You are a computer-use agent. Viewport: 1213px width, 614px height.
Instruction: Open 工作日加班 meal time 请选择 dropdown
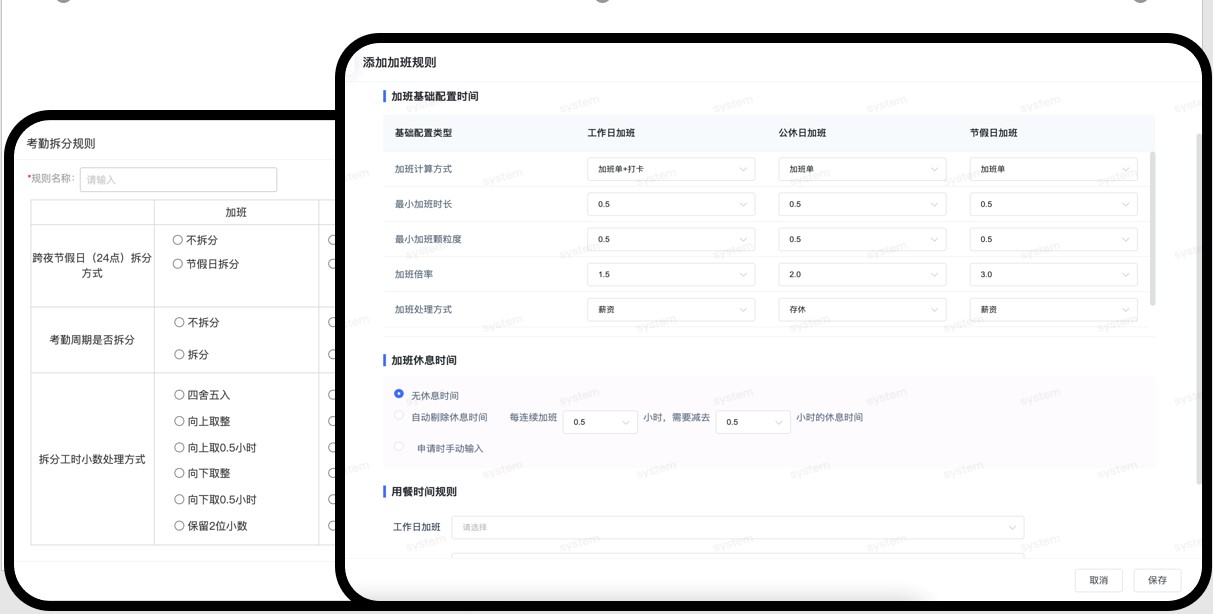coord(737,526)
